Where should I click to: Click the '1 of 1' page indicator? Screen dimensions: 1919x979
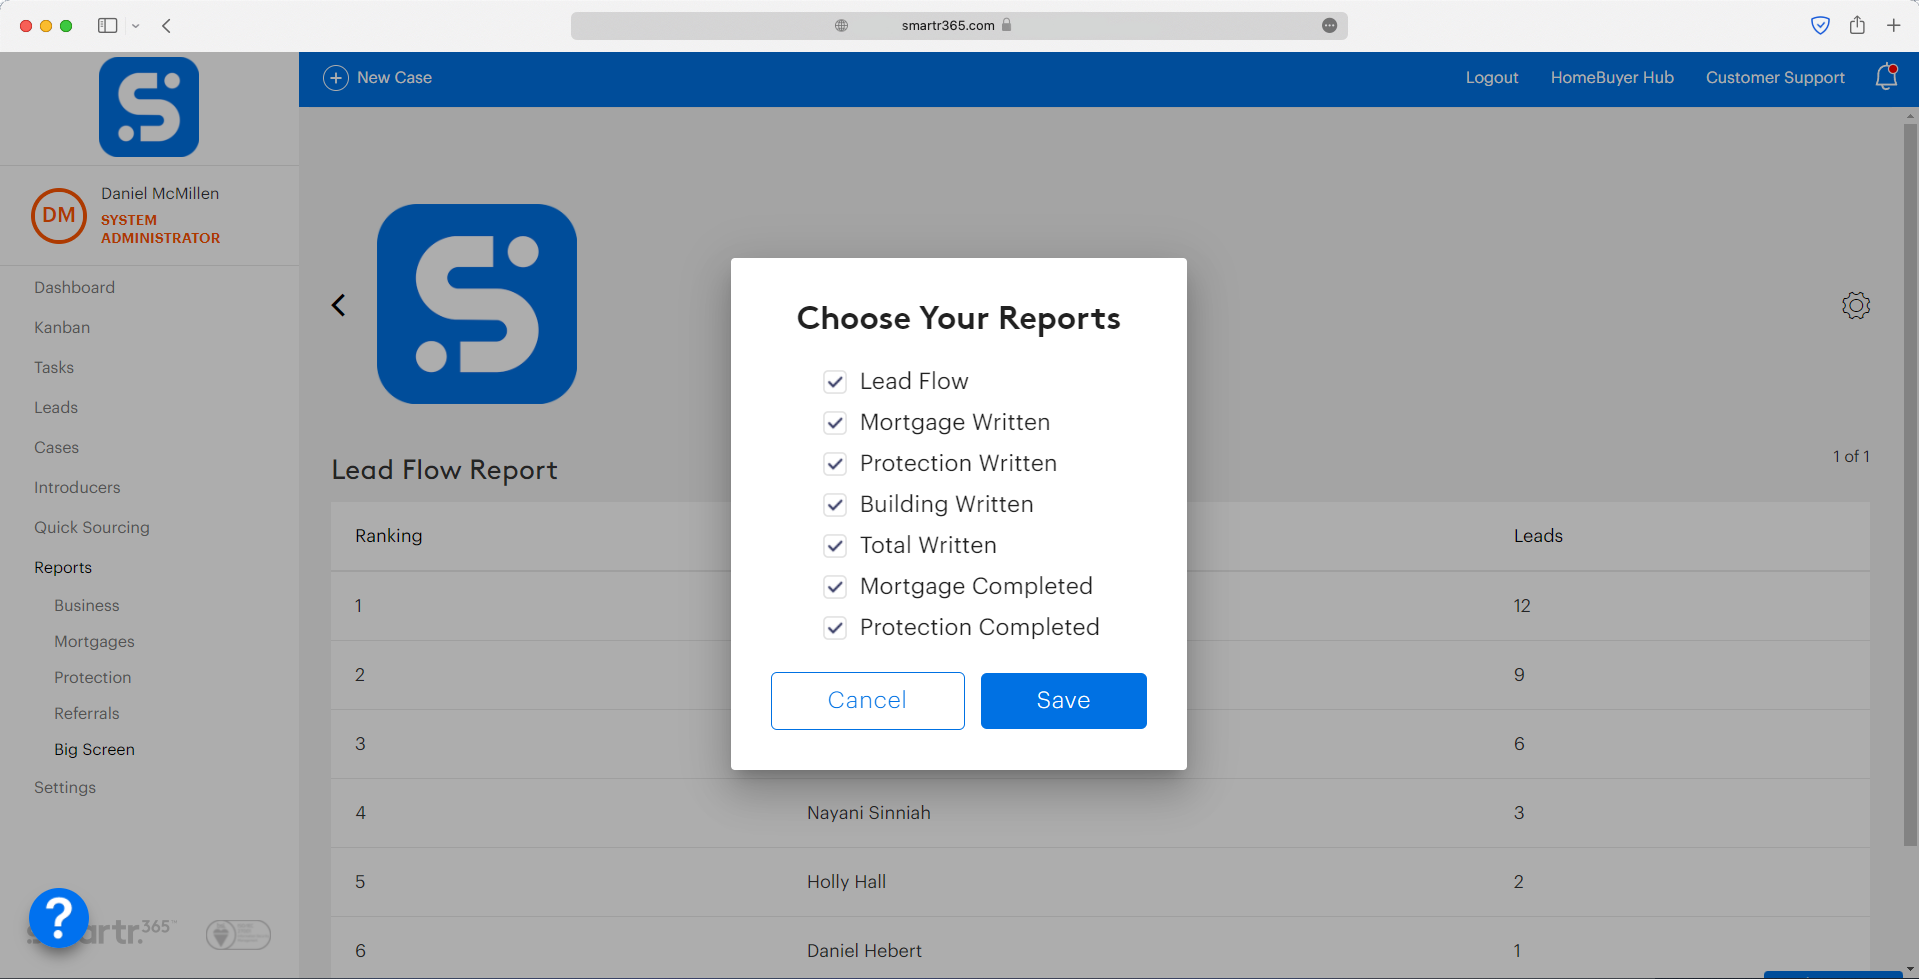point(1851,456)
